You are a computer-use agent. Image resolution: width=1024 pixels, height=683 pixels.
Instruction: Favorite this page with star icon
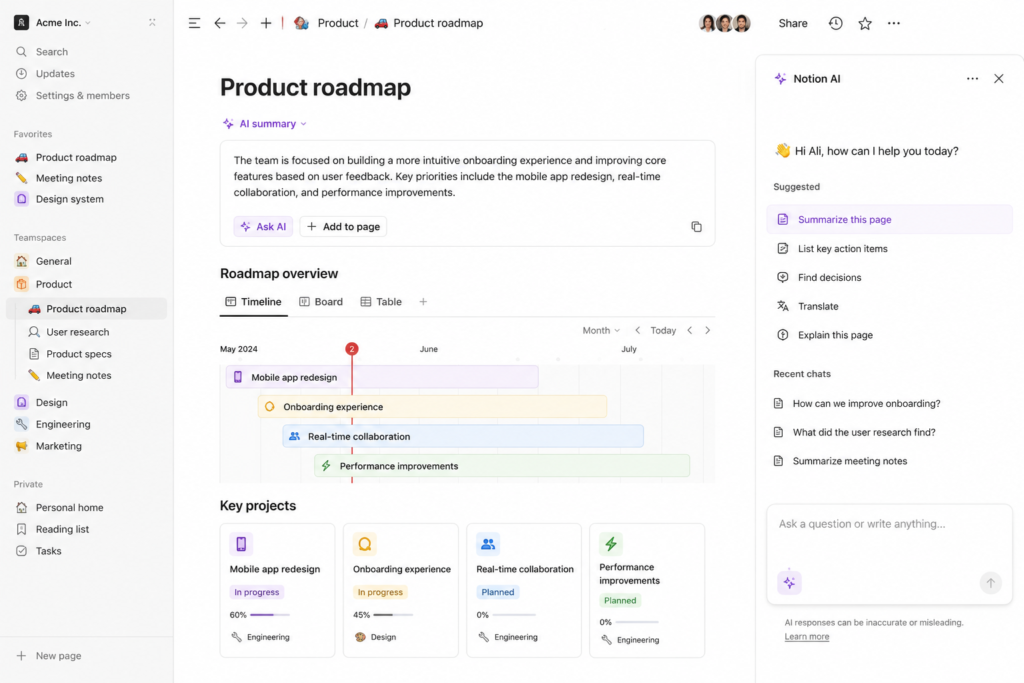pyautogui.click(x=865, y=24)
